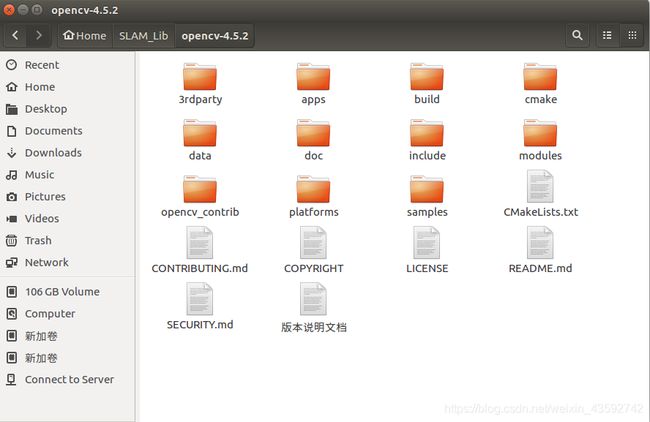Select the include folder icon
Image resolution: width=650 pixels, height=422 pixels.
427,133
